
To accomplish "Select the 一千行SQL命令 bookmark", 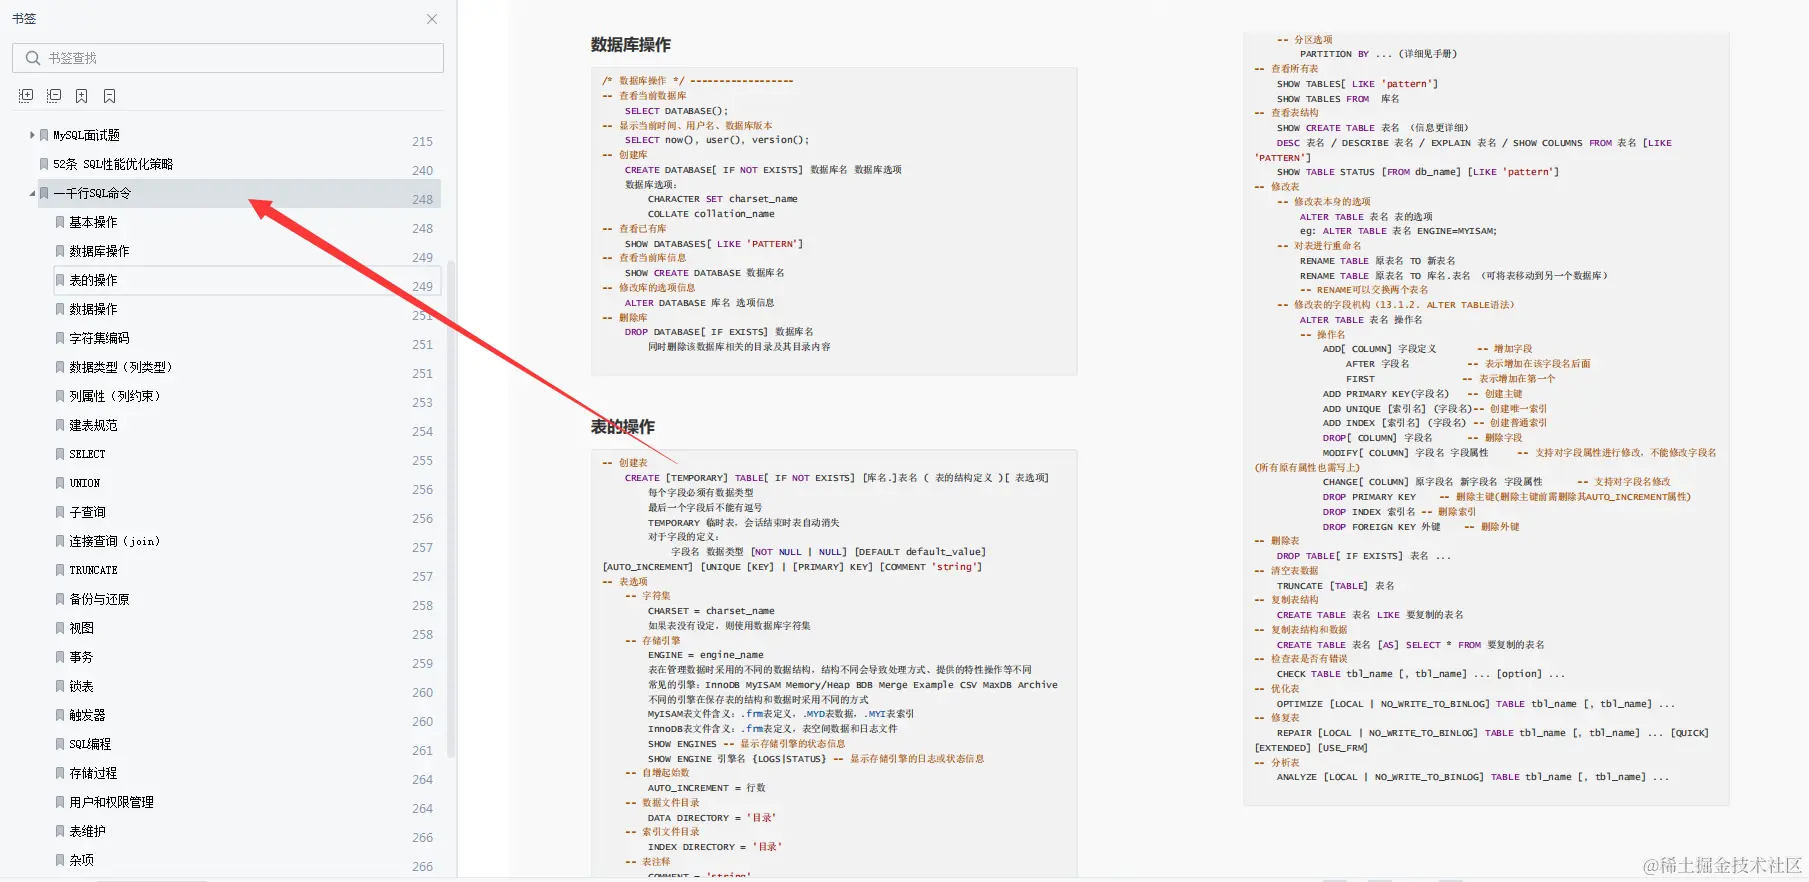I will click(x=92, y=193).
